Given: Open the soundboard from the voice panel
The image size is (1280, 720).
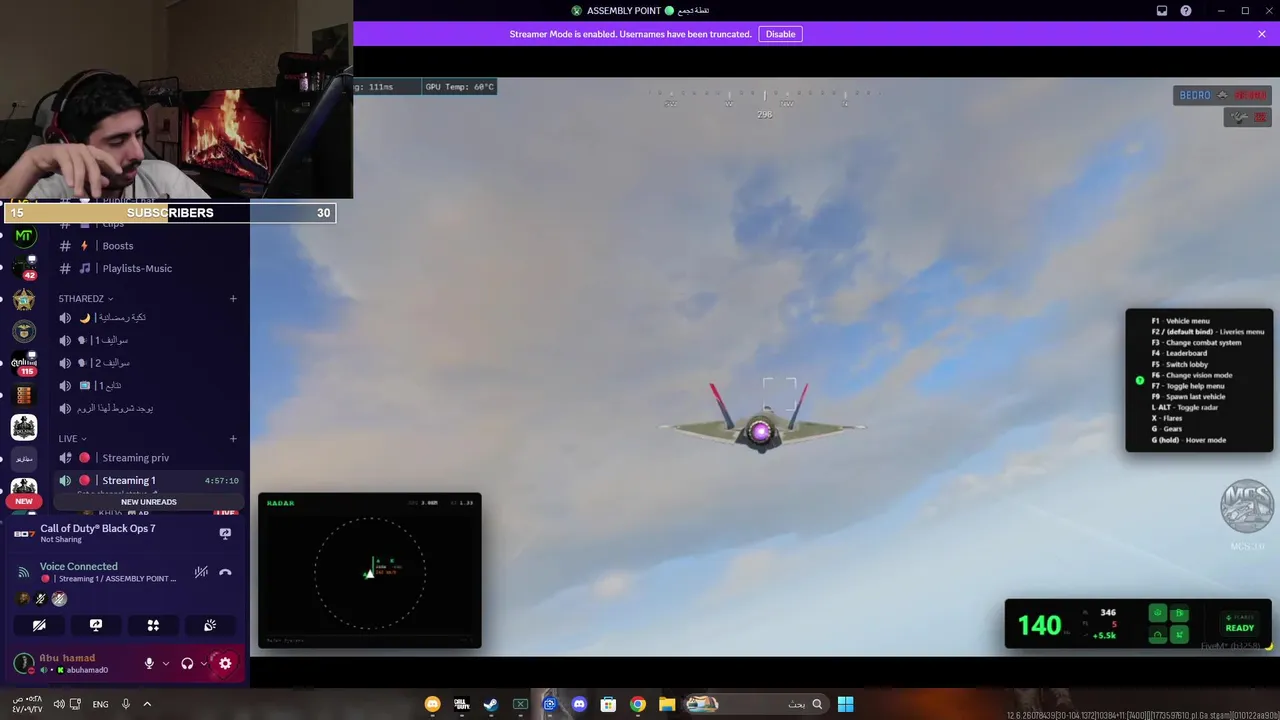Looking at the screenshot, I should point(210,625).
